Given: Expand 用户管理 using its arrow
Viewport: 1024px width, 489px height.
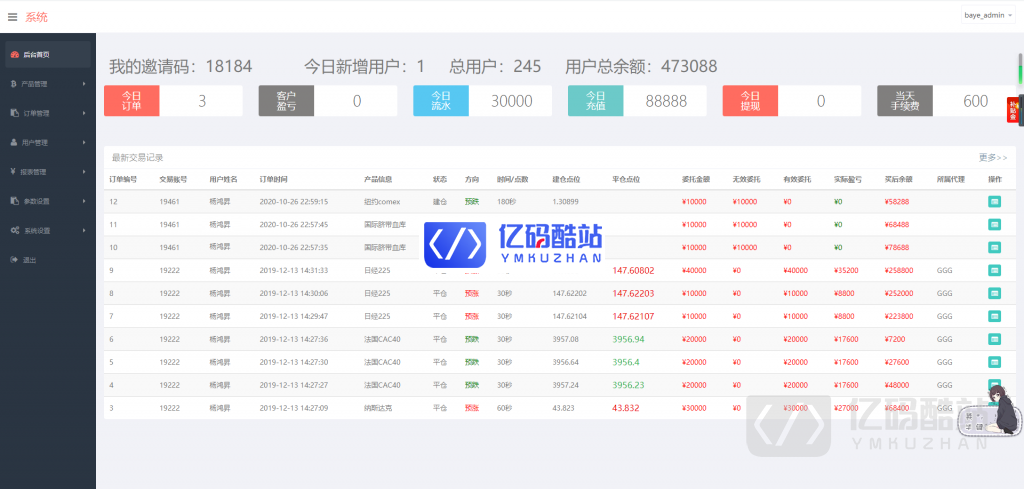Looking at the screenshot, I should [x=84, y=142].
